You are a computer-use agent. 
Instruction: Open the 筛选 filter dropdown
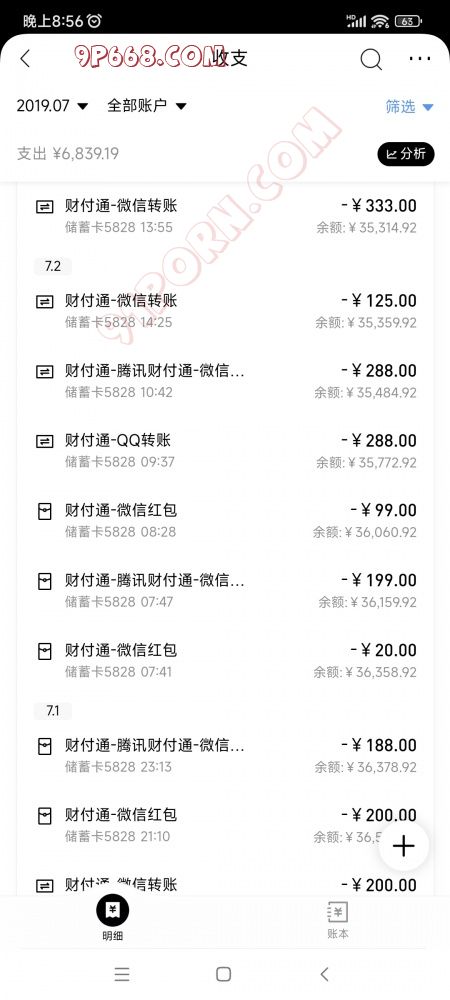pos(409,107)
